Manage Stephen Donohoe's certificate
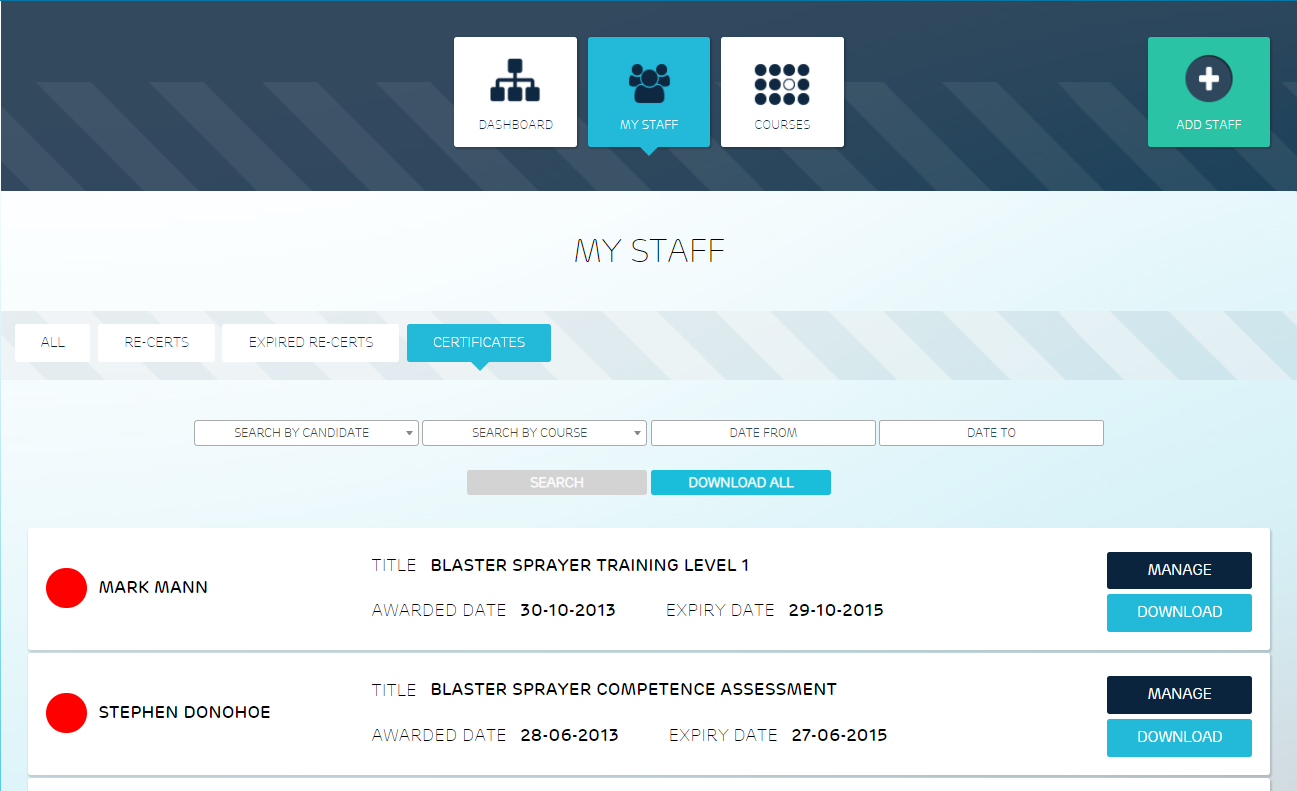The height and width of the screenshot is (791, 1297). point(1179,694)
